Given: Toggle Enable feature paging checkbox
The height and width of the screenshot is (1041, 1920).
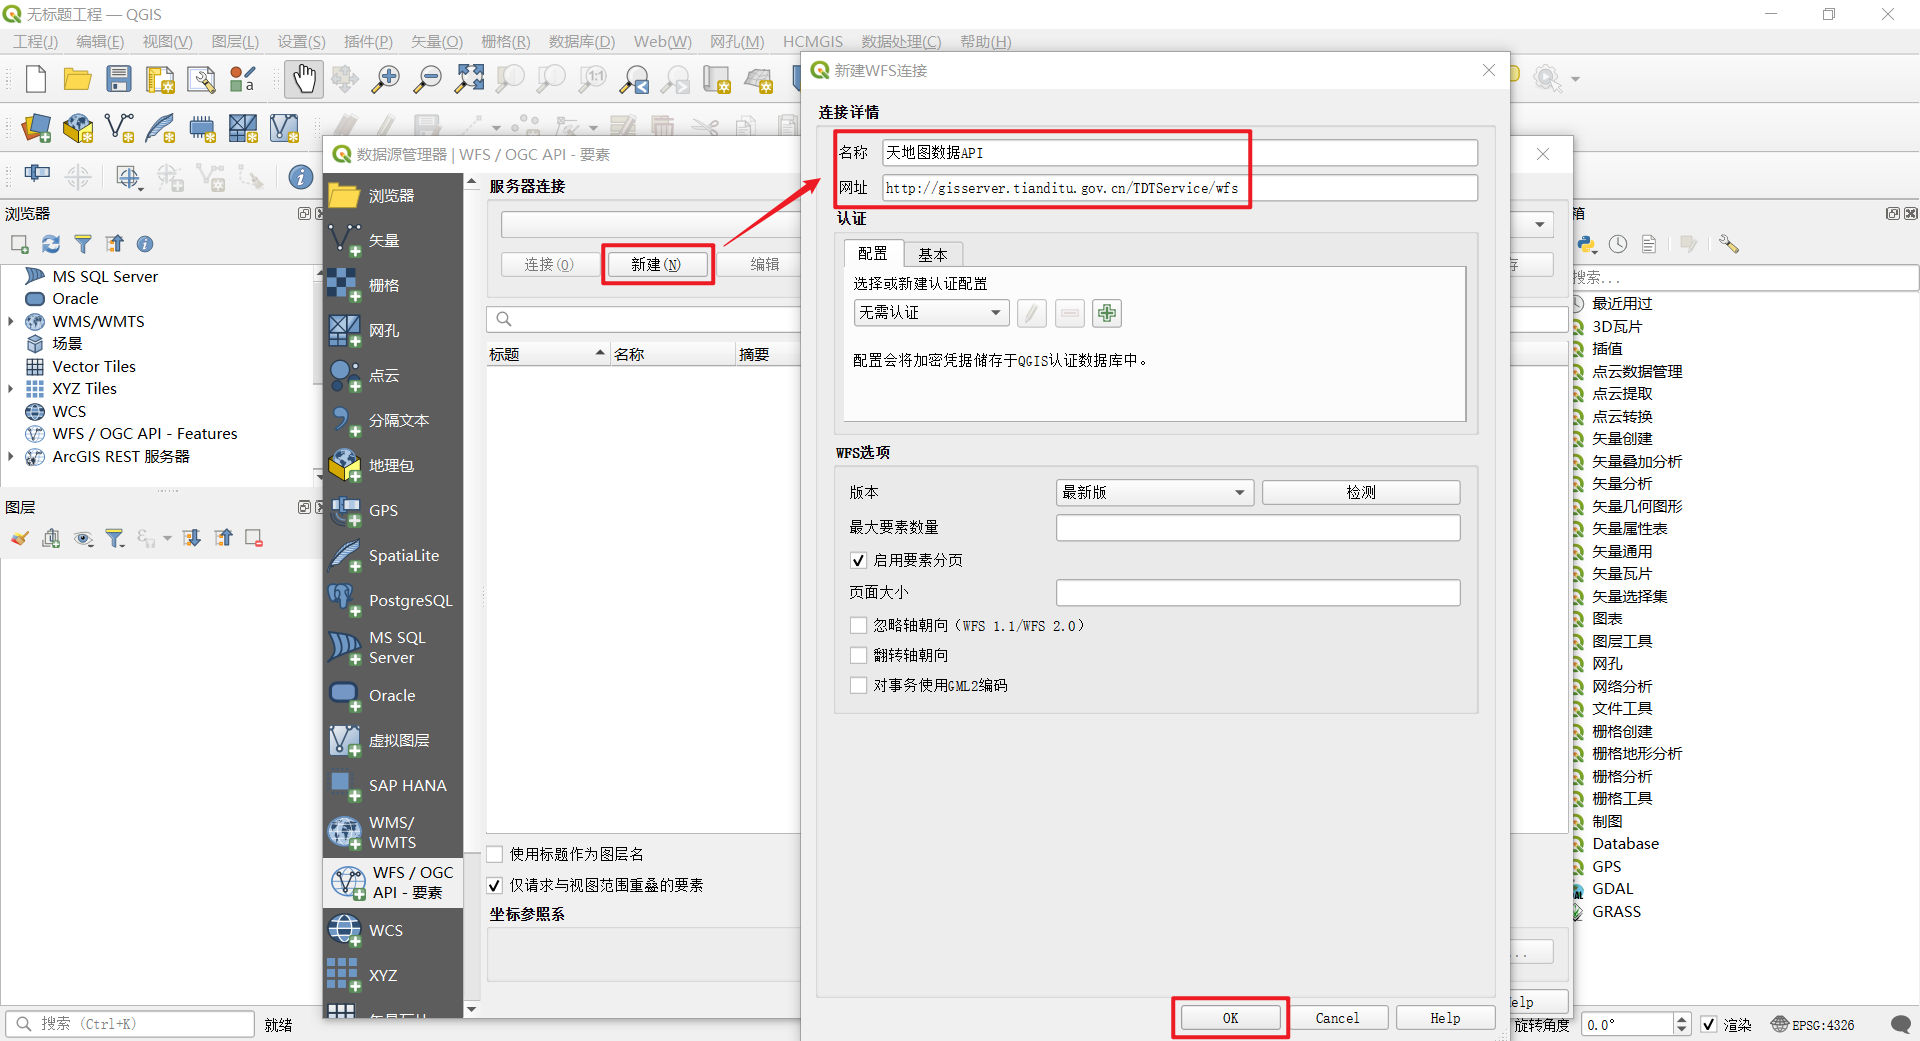Looking at the screenshot, I should (858, 561).
